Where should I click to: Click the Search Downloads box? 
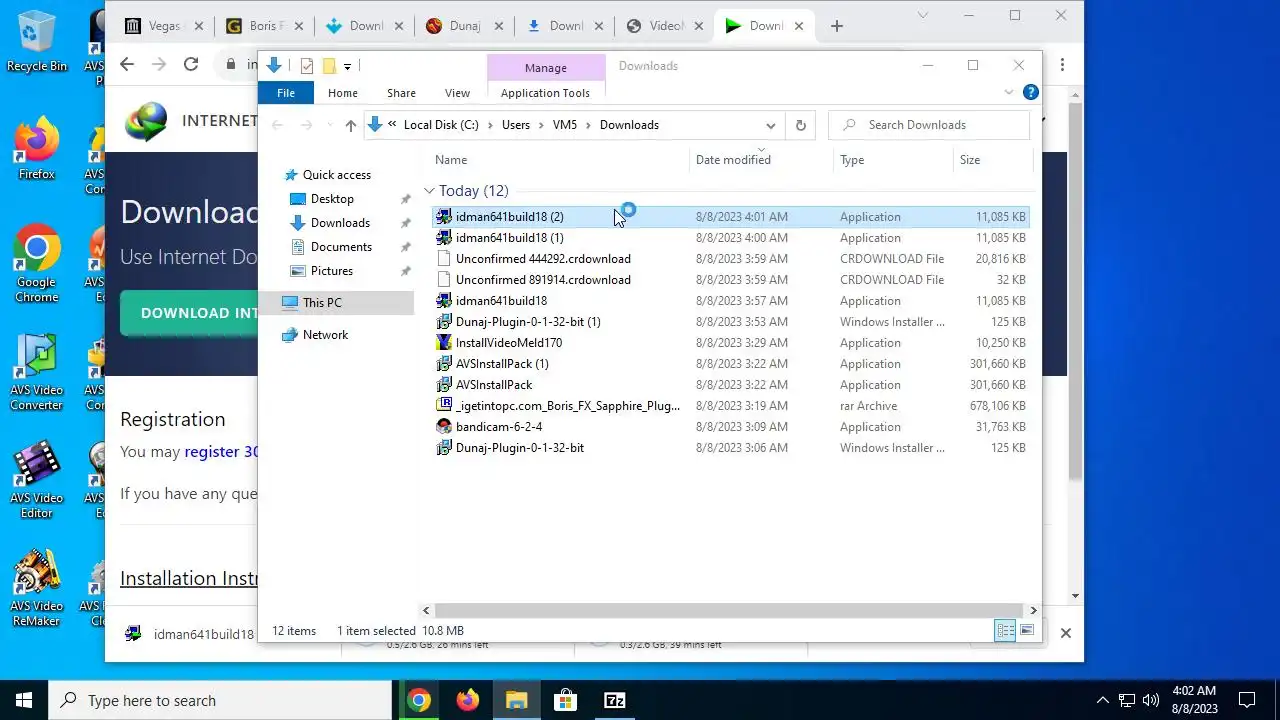point(928,125)
